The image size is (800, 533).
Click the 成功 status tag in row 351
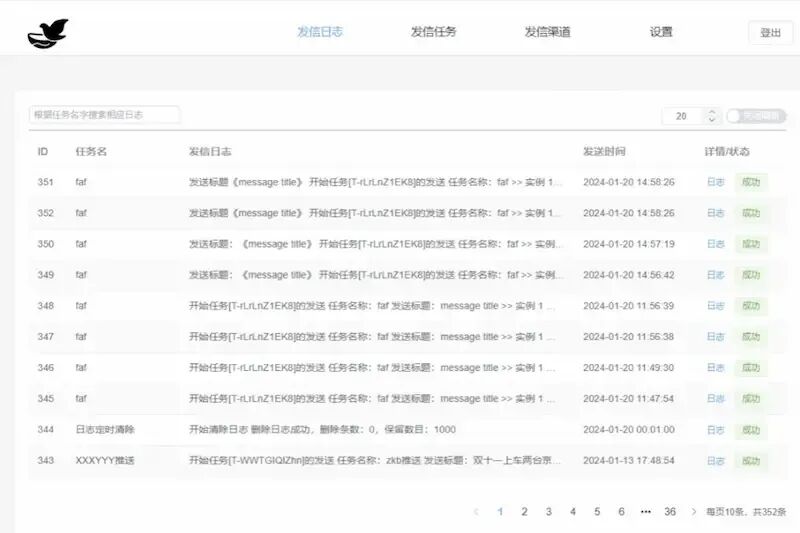(751, 182)
